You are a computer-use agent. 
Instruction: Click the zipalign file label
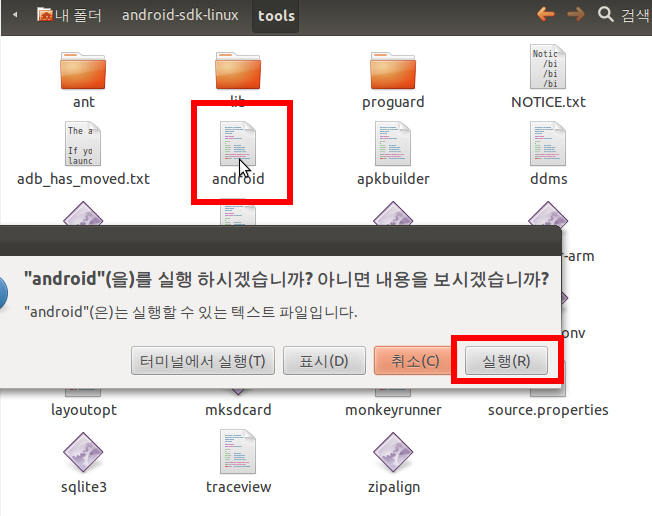coord(394,487)
